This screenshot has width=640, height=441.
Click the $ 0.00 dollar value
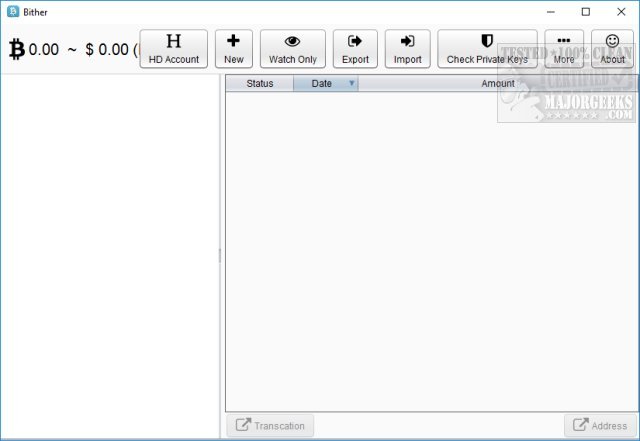pos(107,49)
